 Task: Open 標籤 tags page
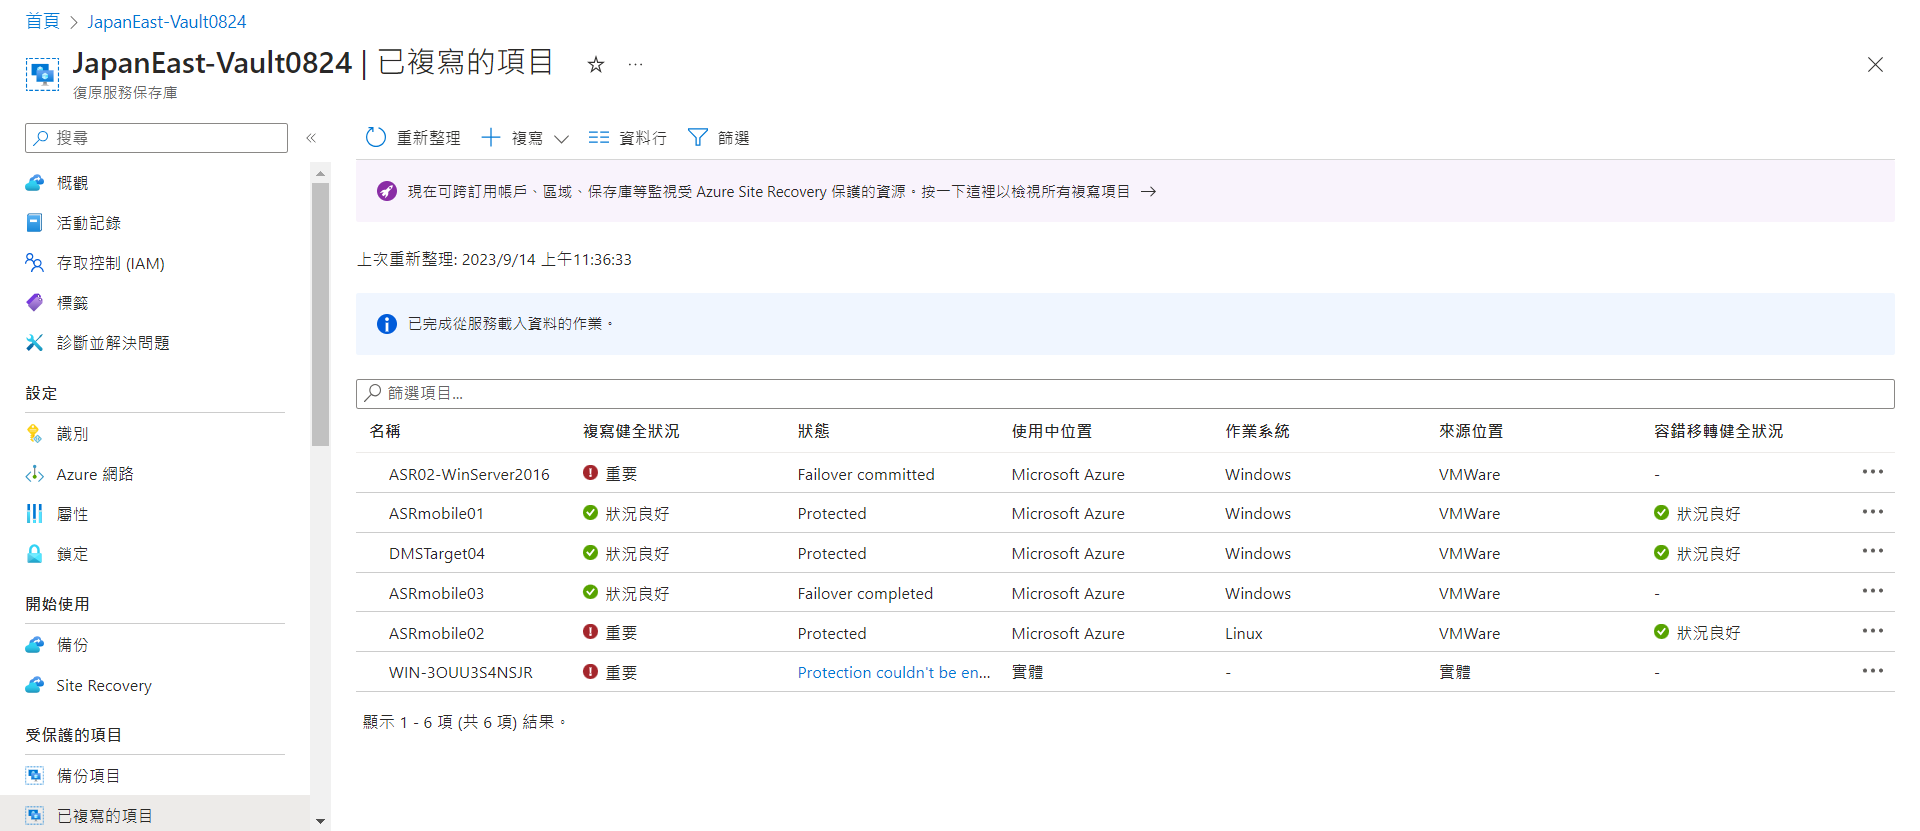(72, 303)
